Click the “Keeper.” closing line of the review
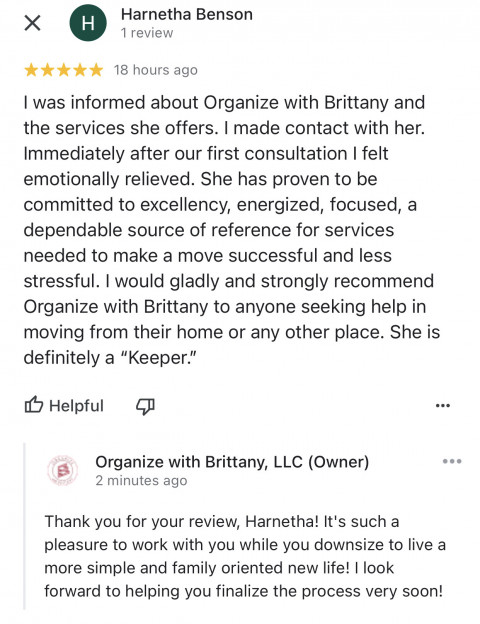The image size is (480, 624). click(110, 357)
